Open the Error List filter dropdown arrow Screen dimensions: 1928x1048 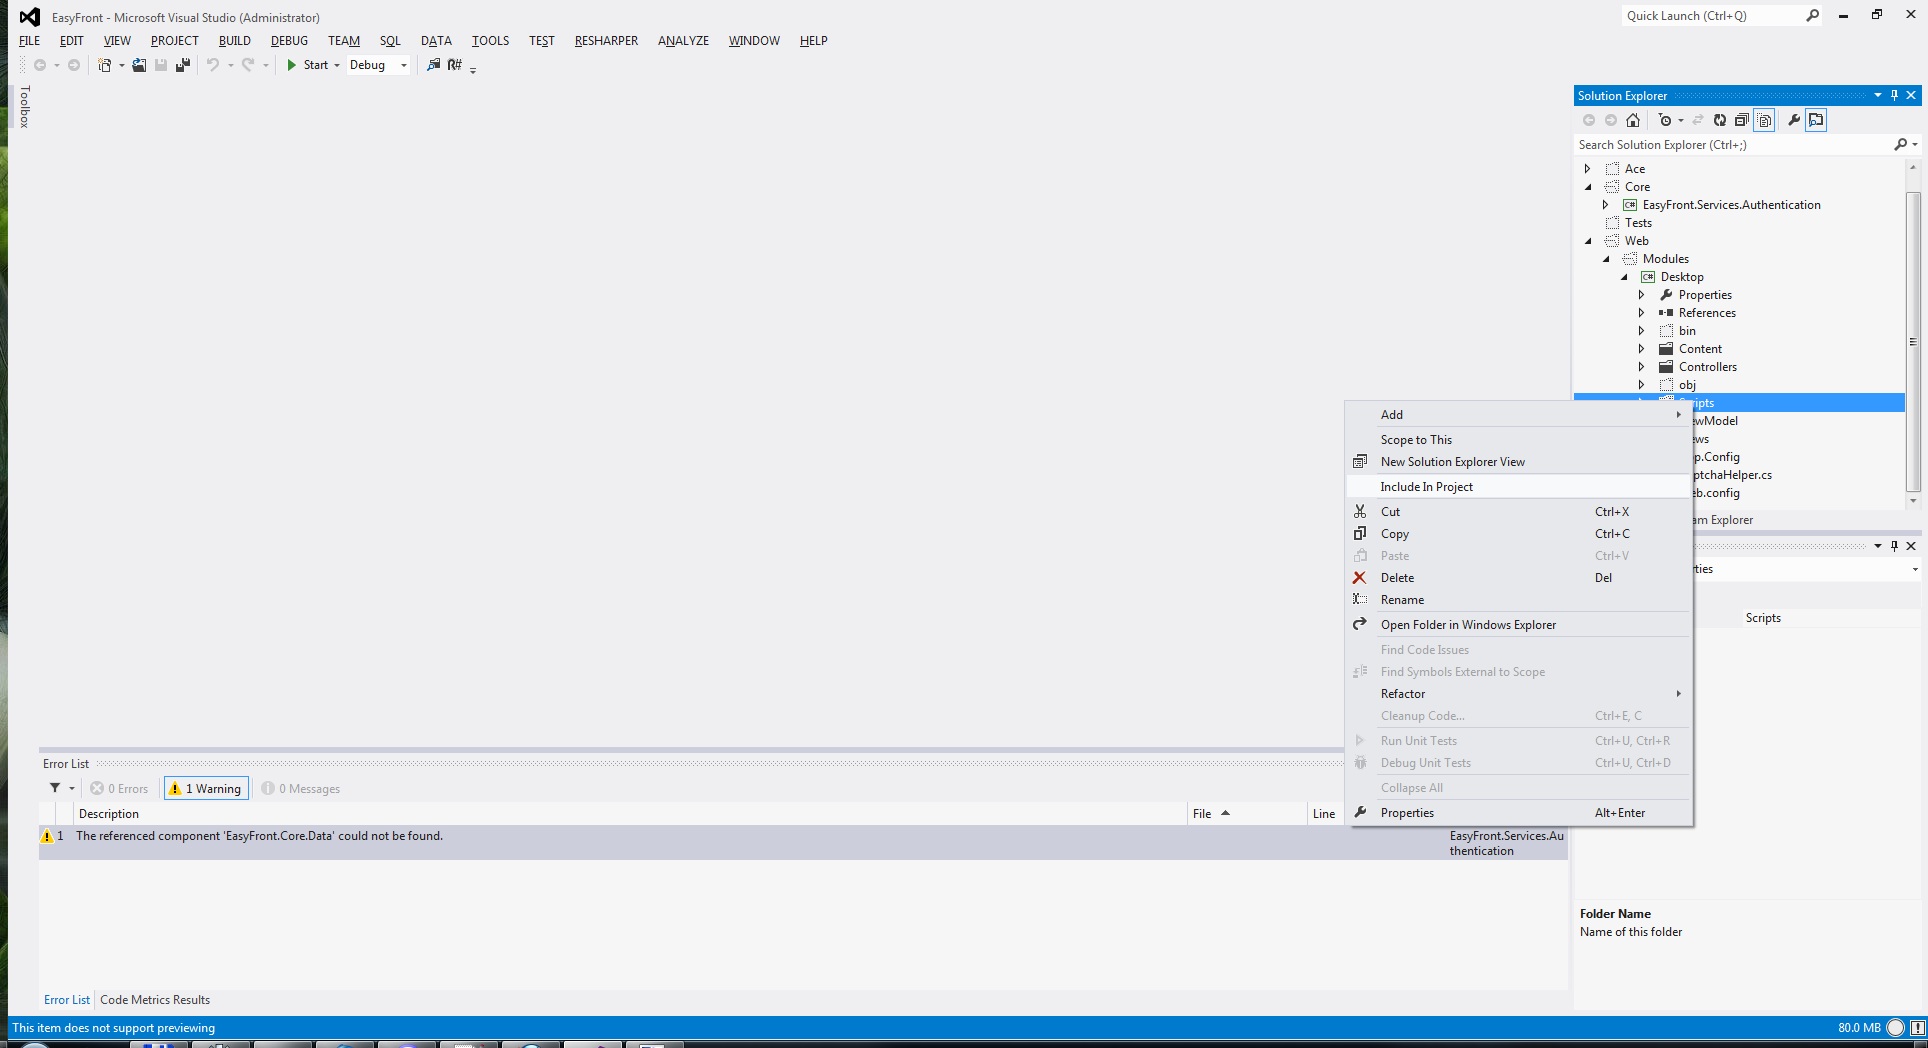point(72,788)
